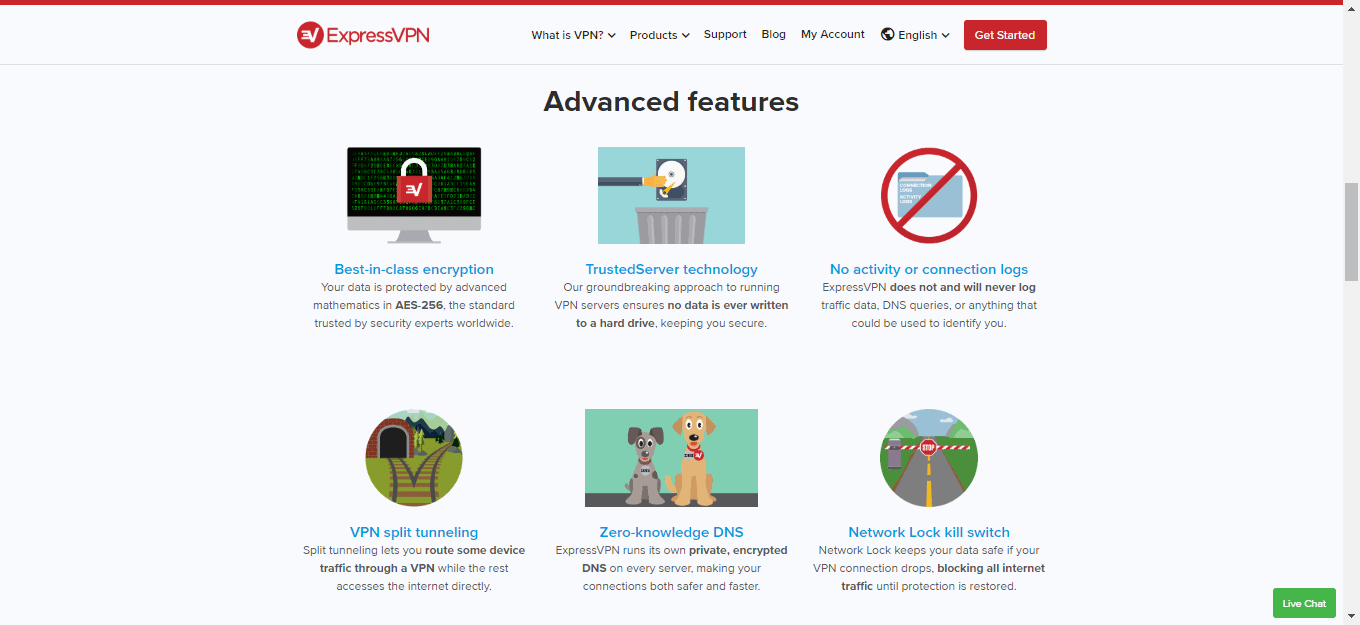This screenshot has width=1360, height=625.
Task: Click the ExpressVPN logo
Action: tap(363, 35)
